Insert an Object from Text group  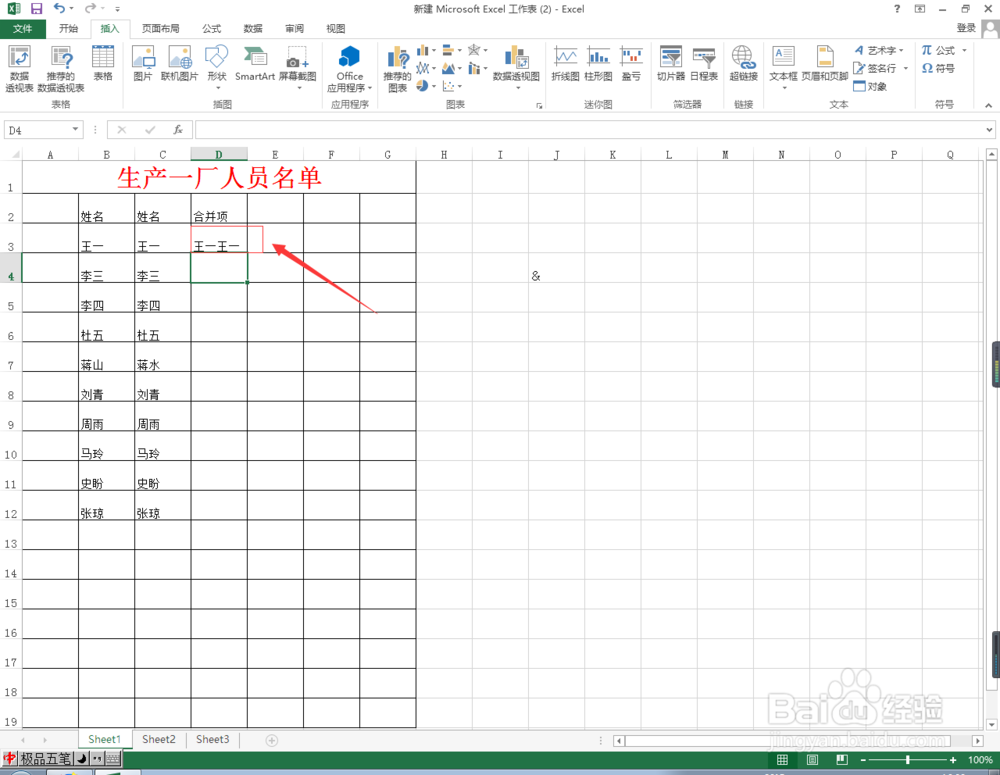pyautogui.click(x=871, y=86)
